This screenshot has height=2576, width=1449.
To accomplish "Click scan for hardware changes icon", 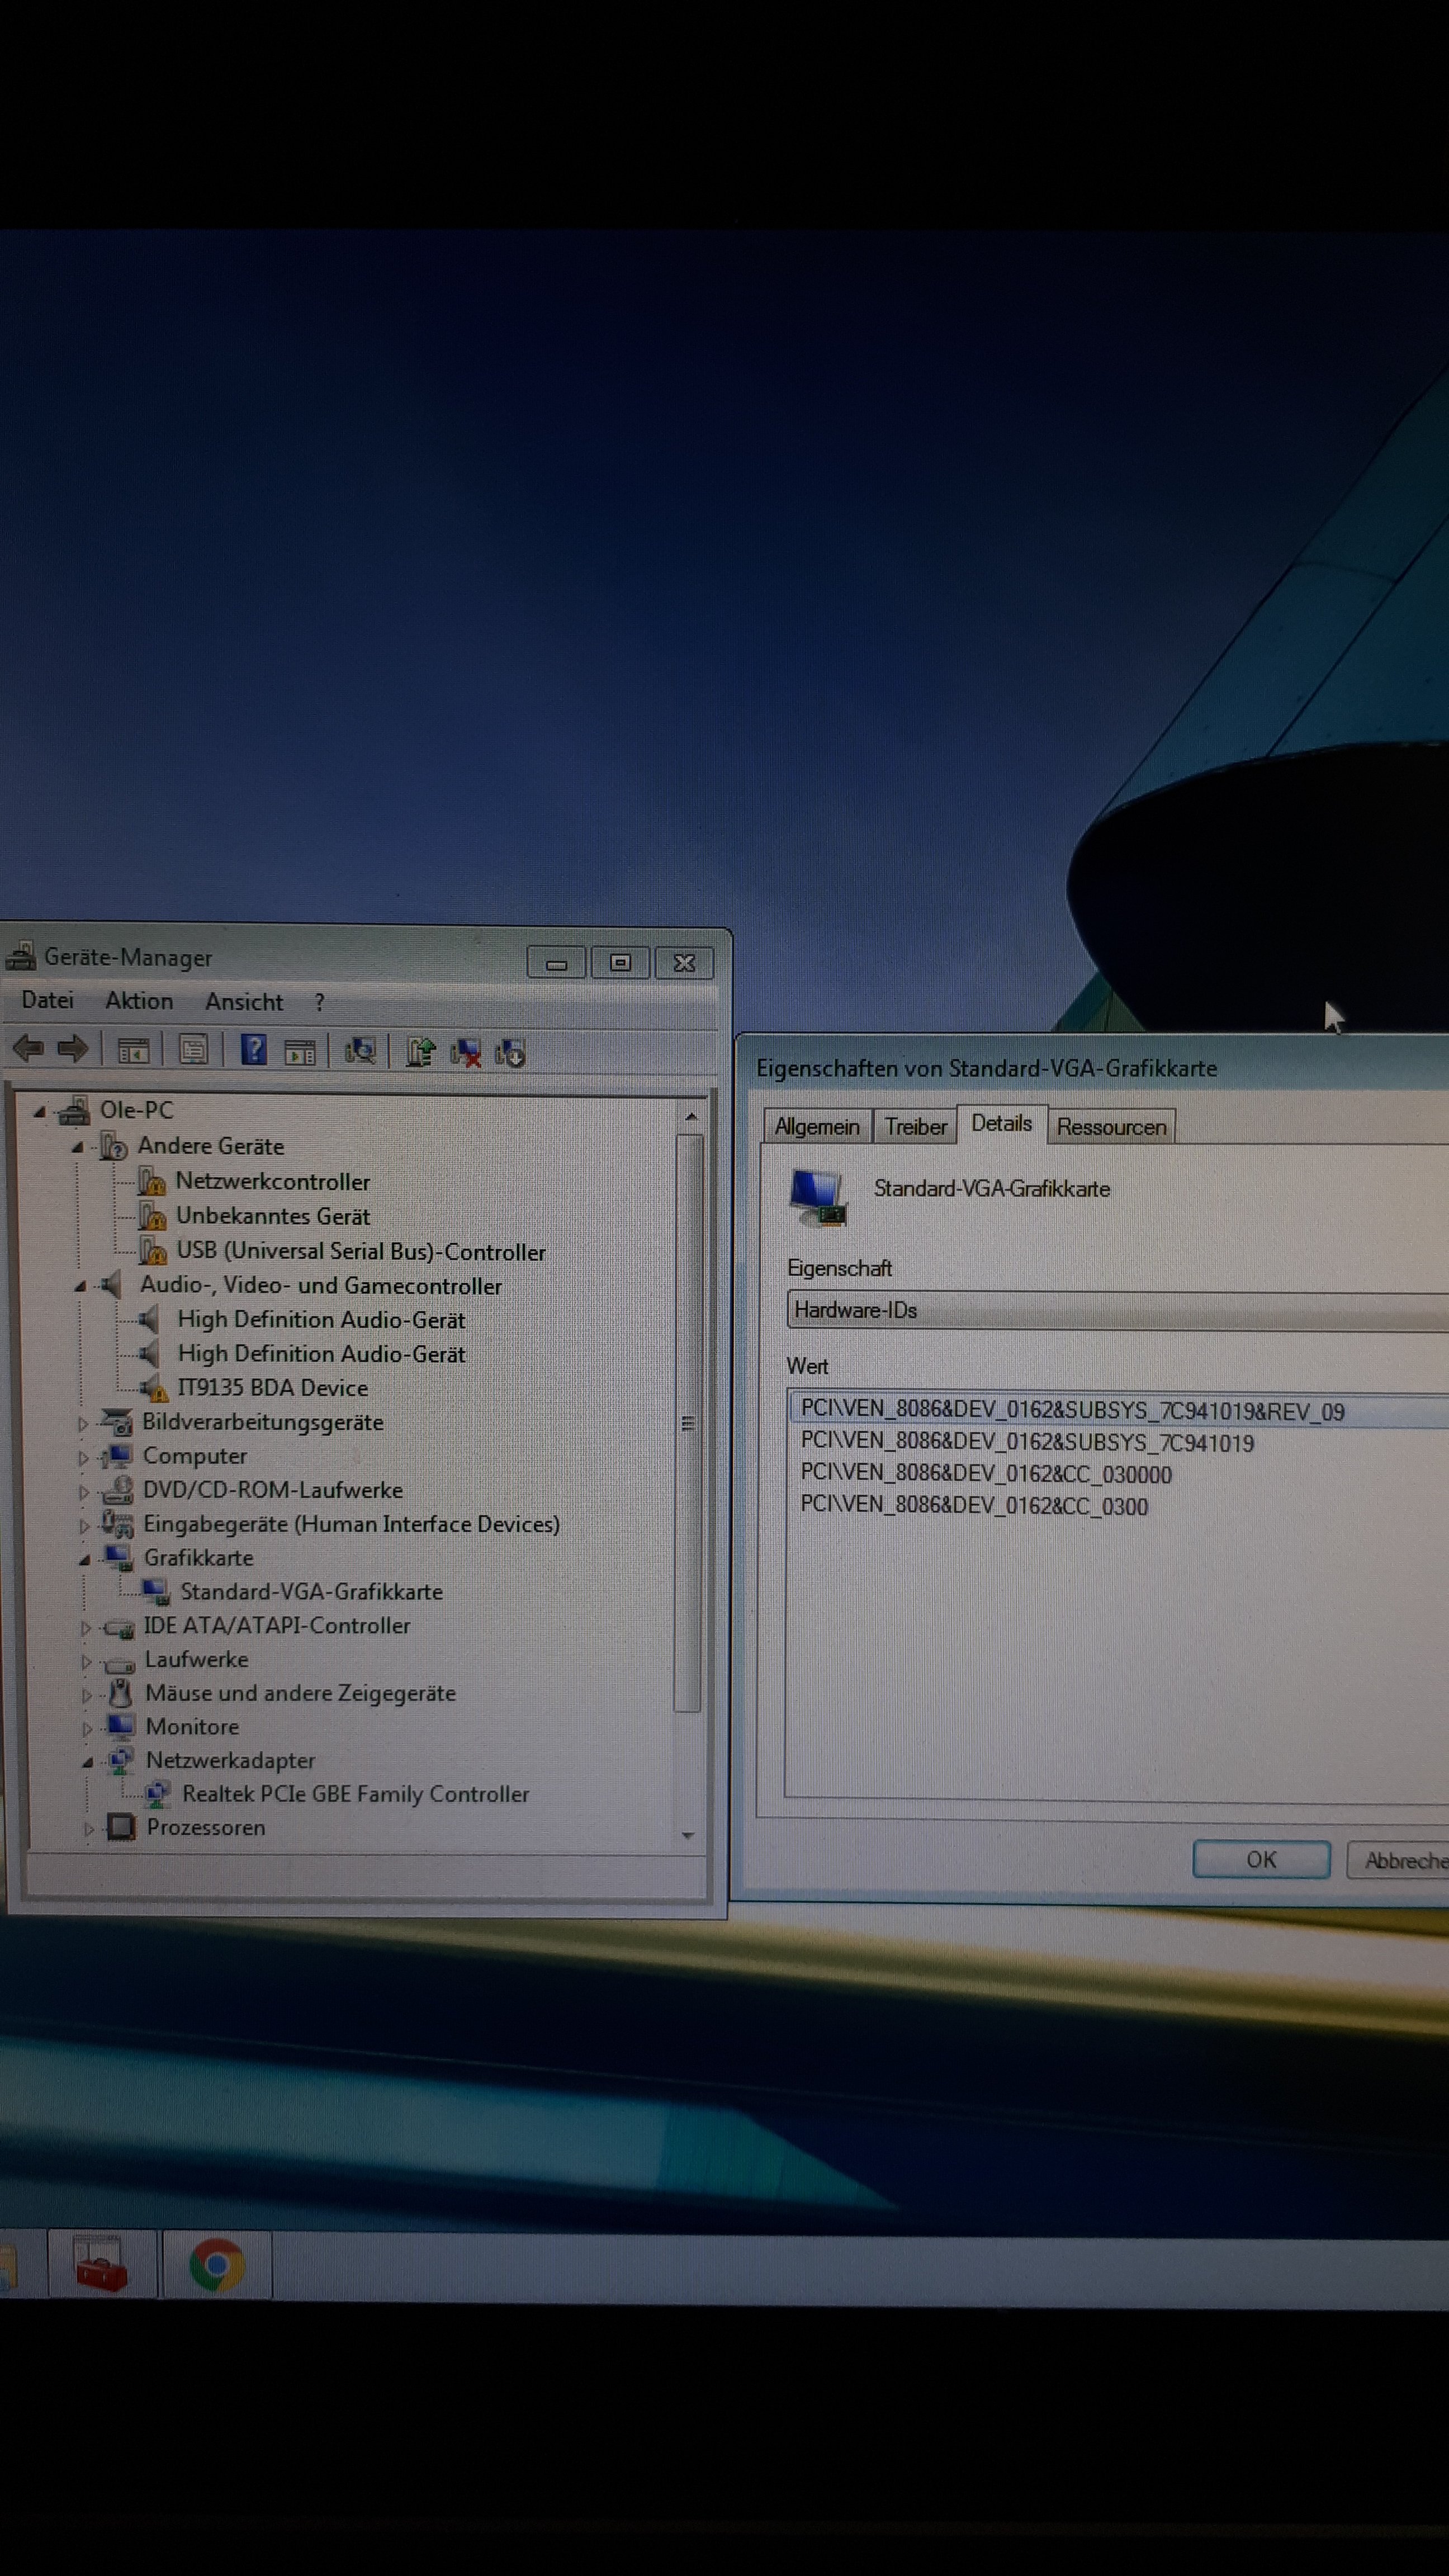I will point(360,1050).
